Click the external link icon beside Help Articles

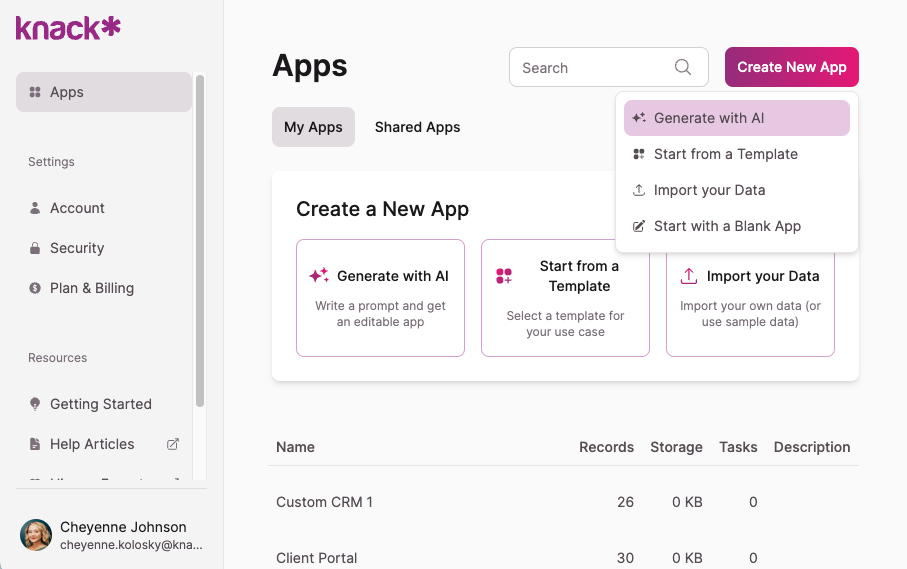(172, 444)
